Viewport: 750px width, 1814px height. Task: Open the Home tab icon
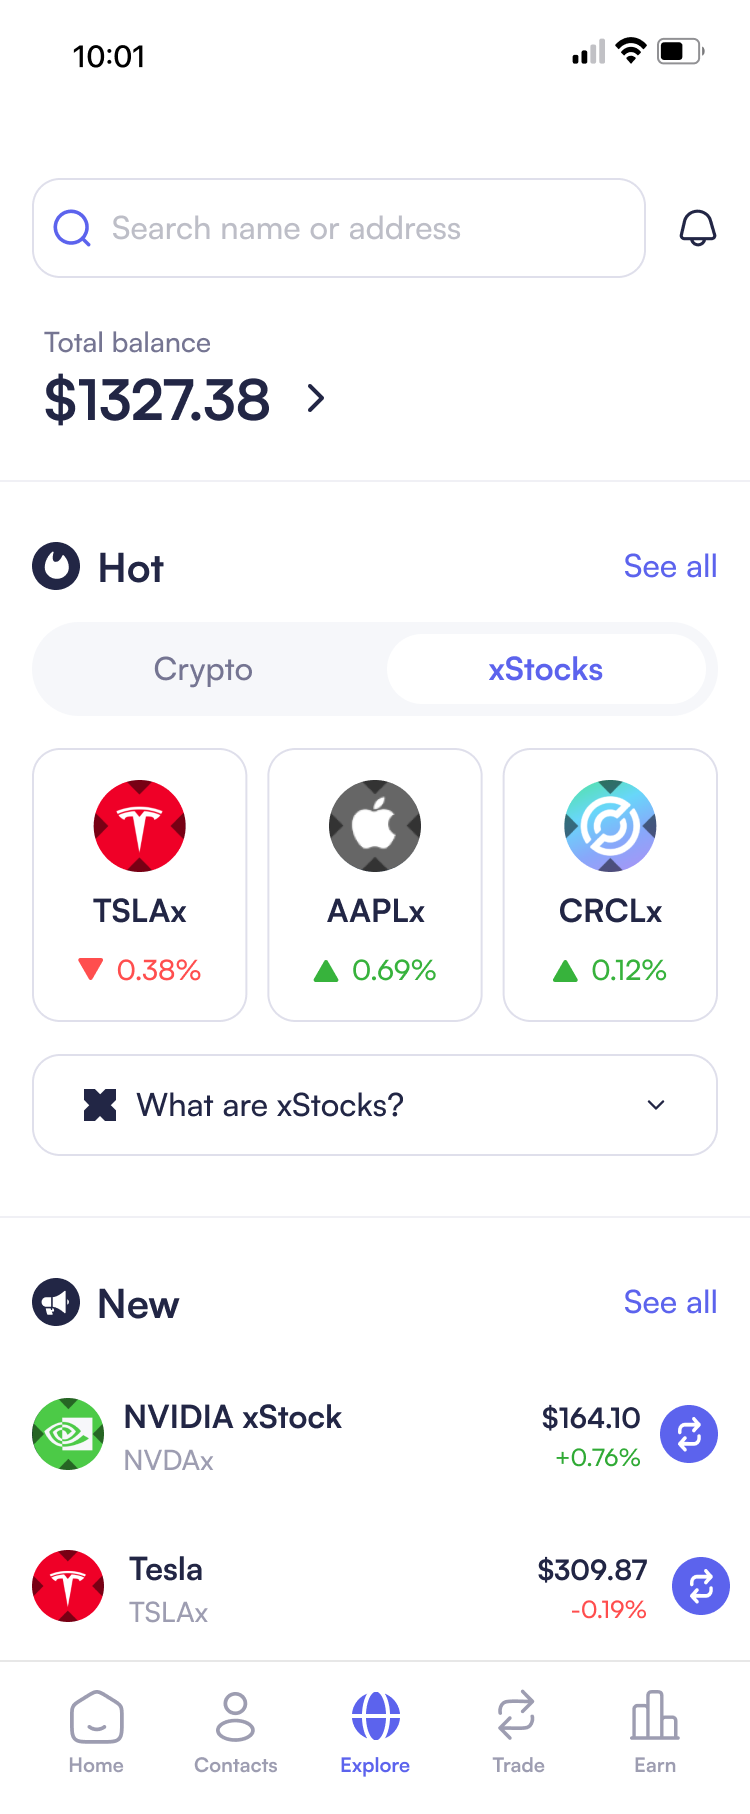pos(96,1718)
